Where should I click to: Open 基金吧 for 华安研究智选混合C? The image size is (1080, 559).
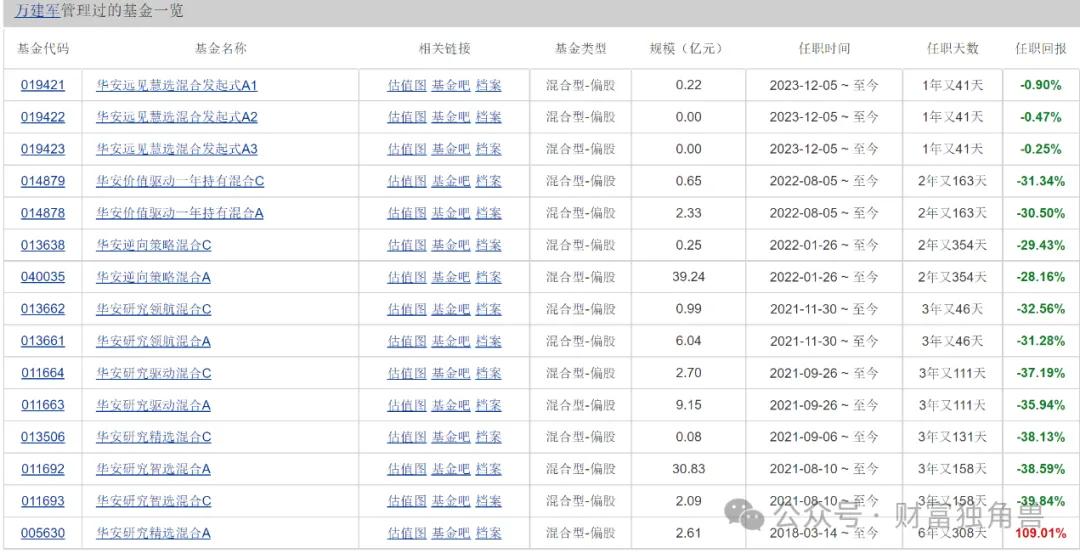[x=451, y=501]
